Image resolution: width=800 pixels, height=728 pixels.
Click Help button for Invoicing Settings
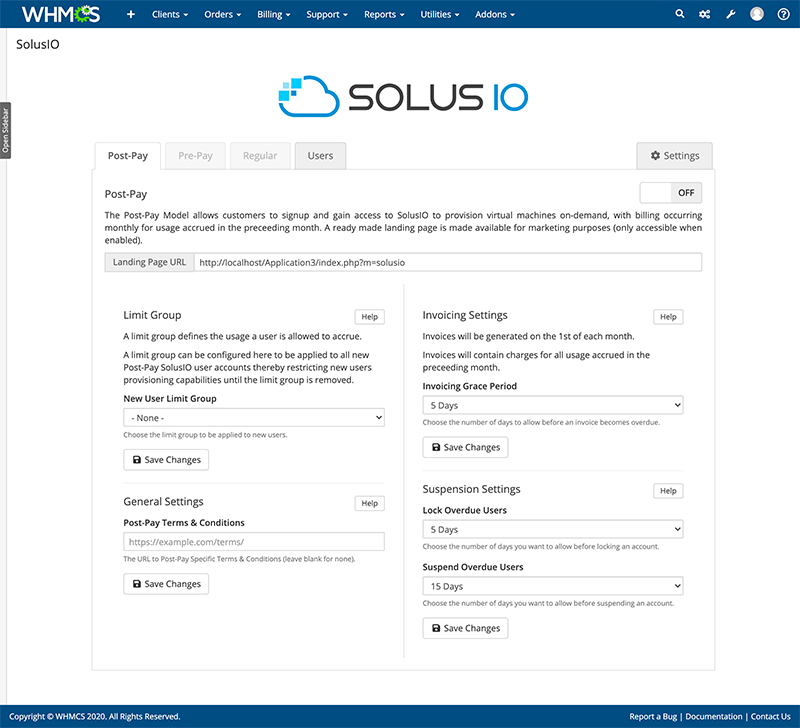(x=668, y=317)
